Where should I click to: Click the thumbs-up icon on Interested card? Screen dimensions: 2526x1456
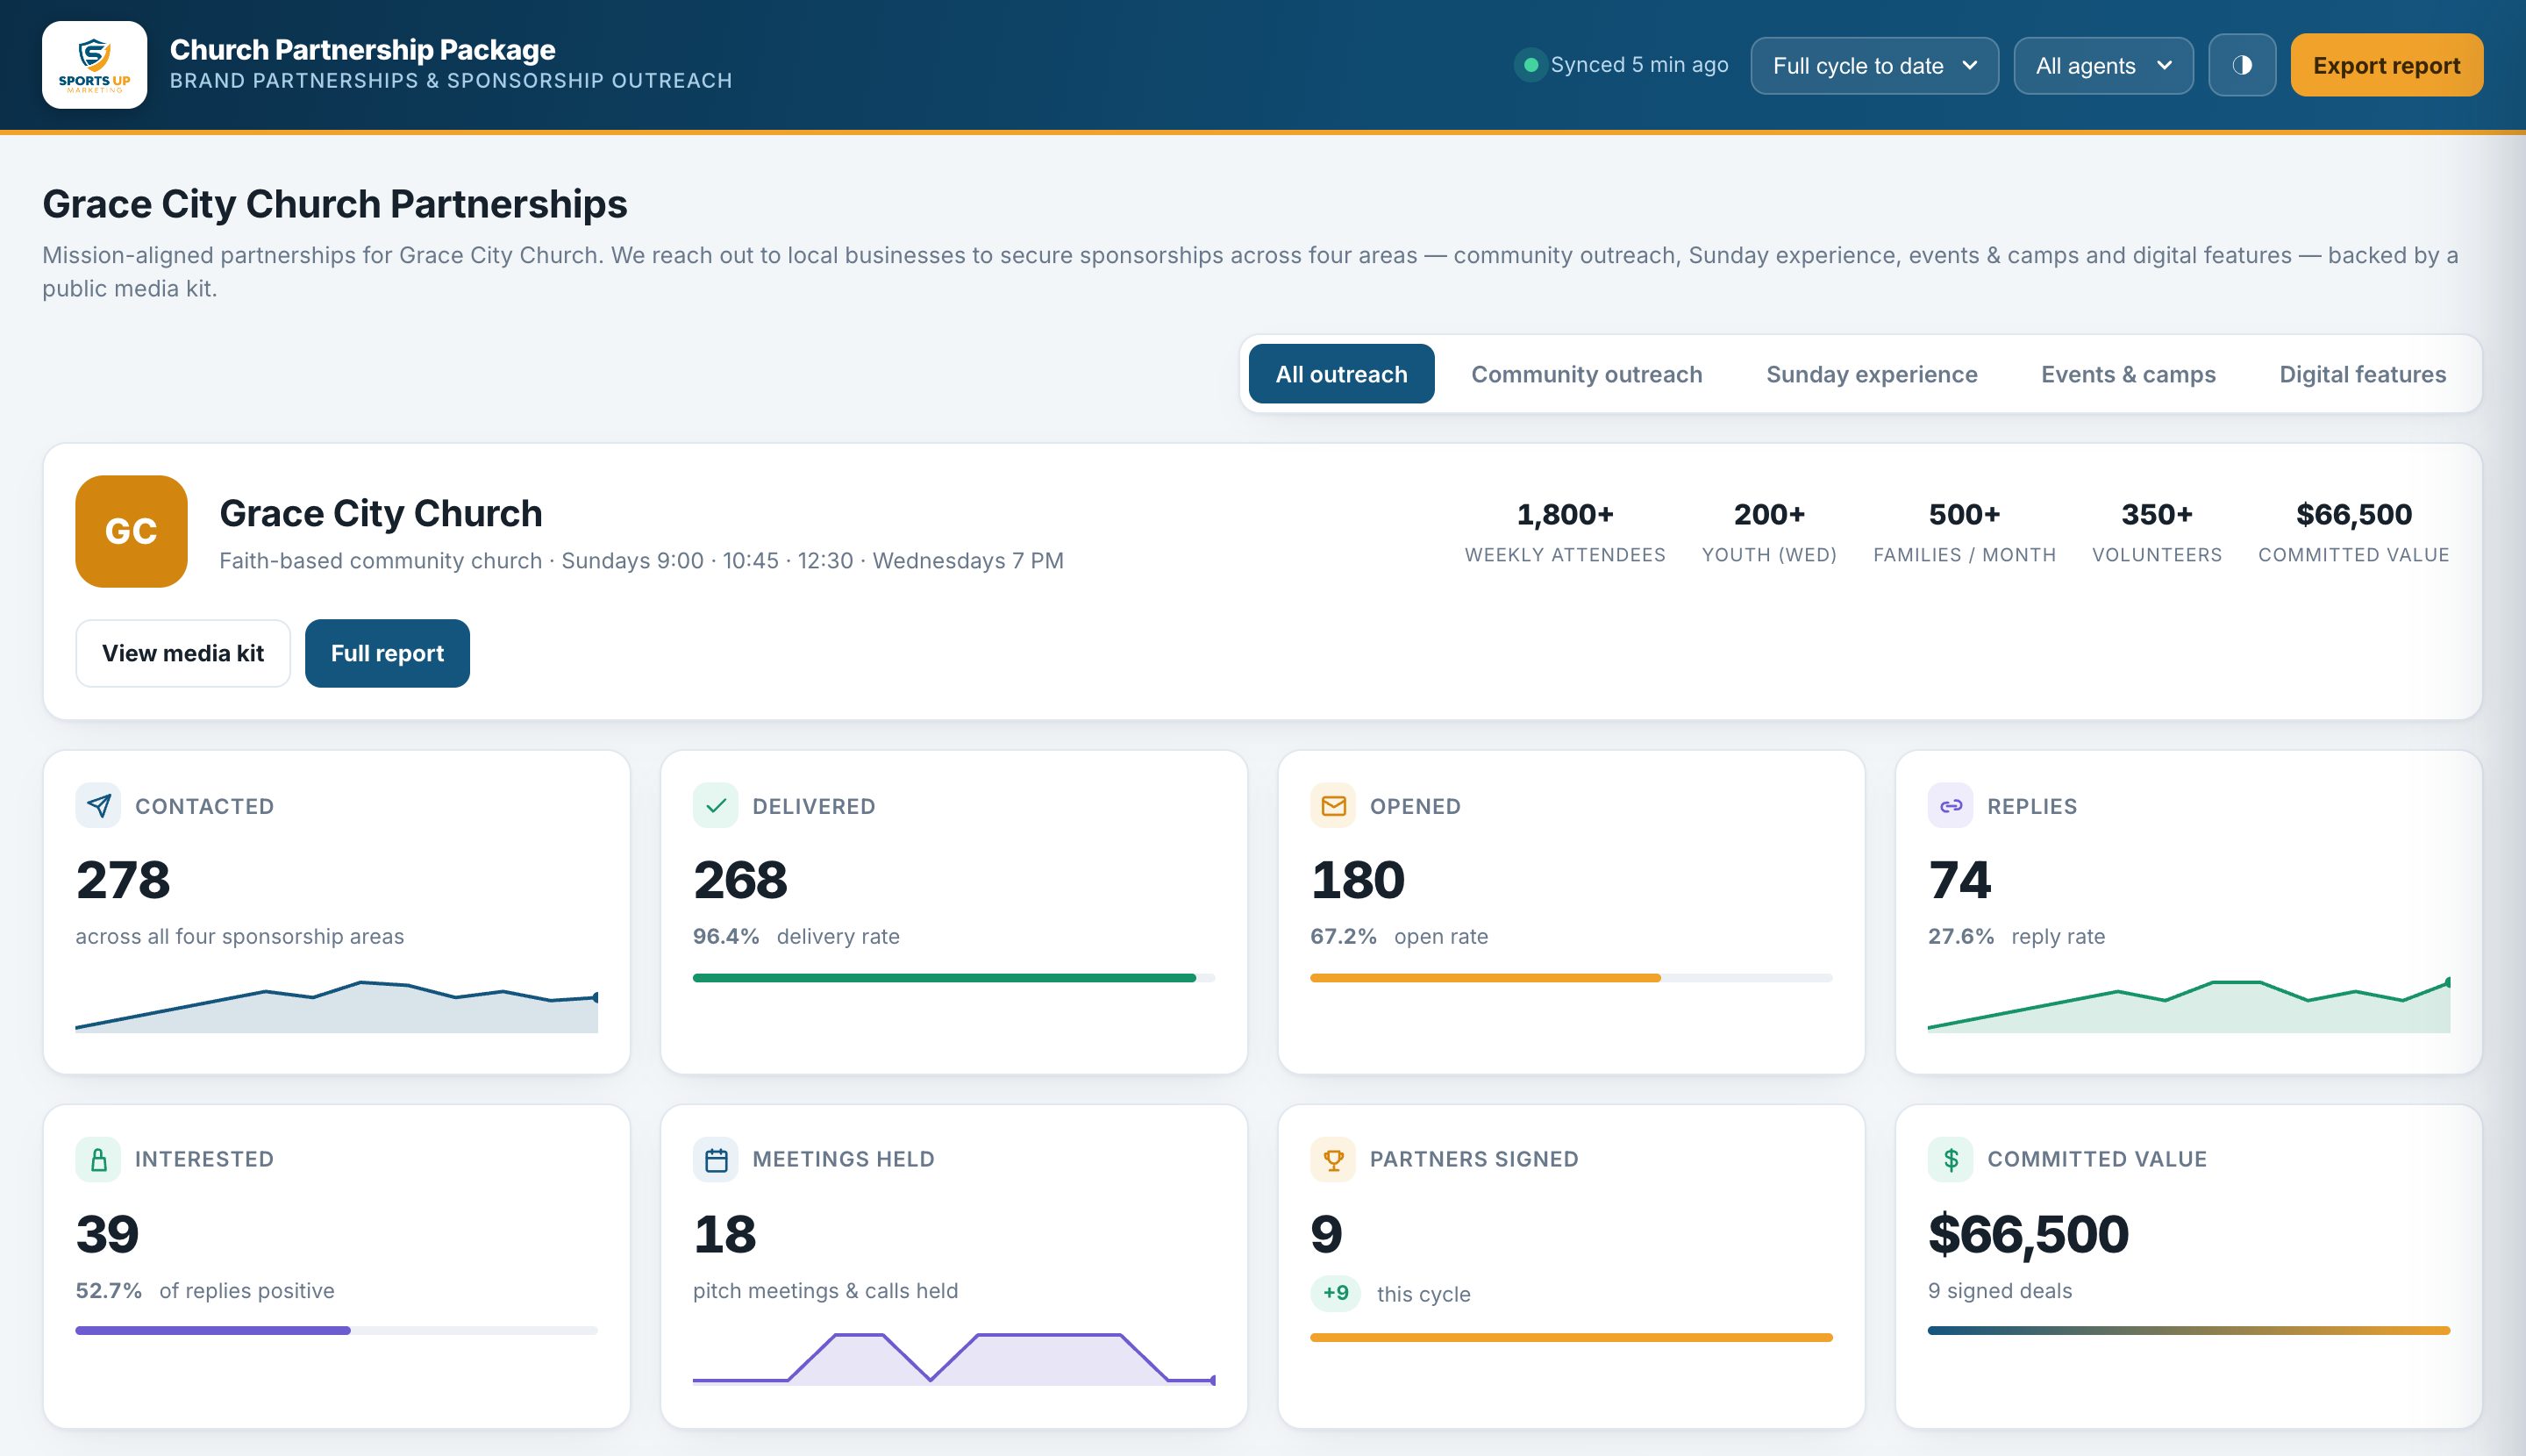click(x=98, y=1159)
